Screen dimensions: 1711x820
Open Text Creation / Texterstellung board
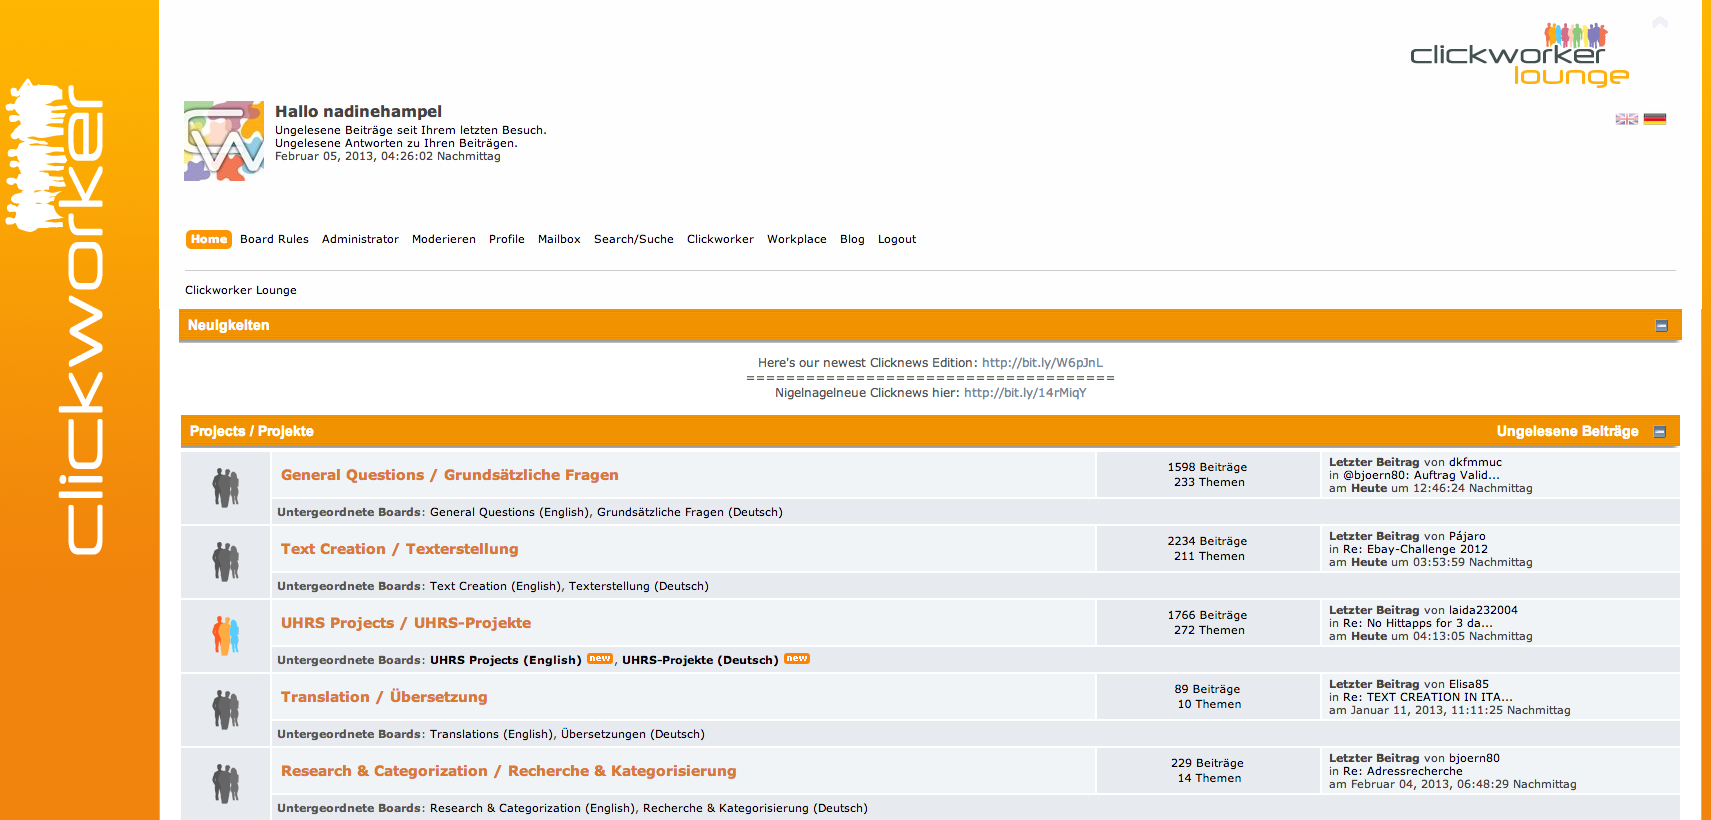pos(400,549)
